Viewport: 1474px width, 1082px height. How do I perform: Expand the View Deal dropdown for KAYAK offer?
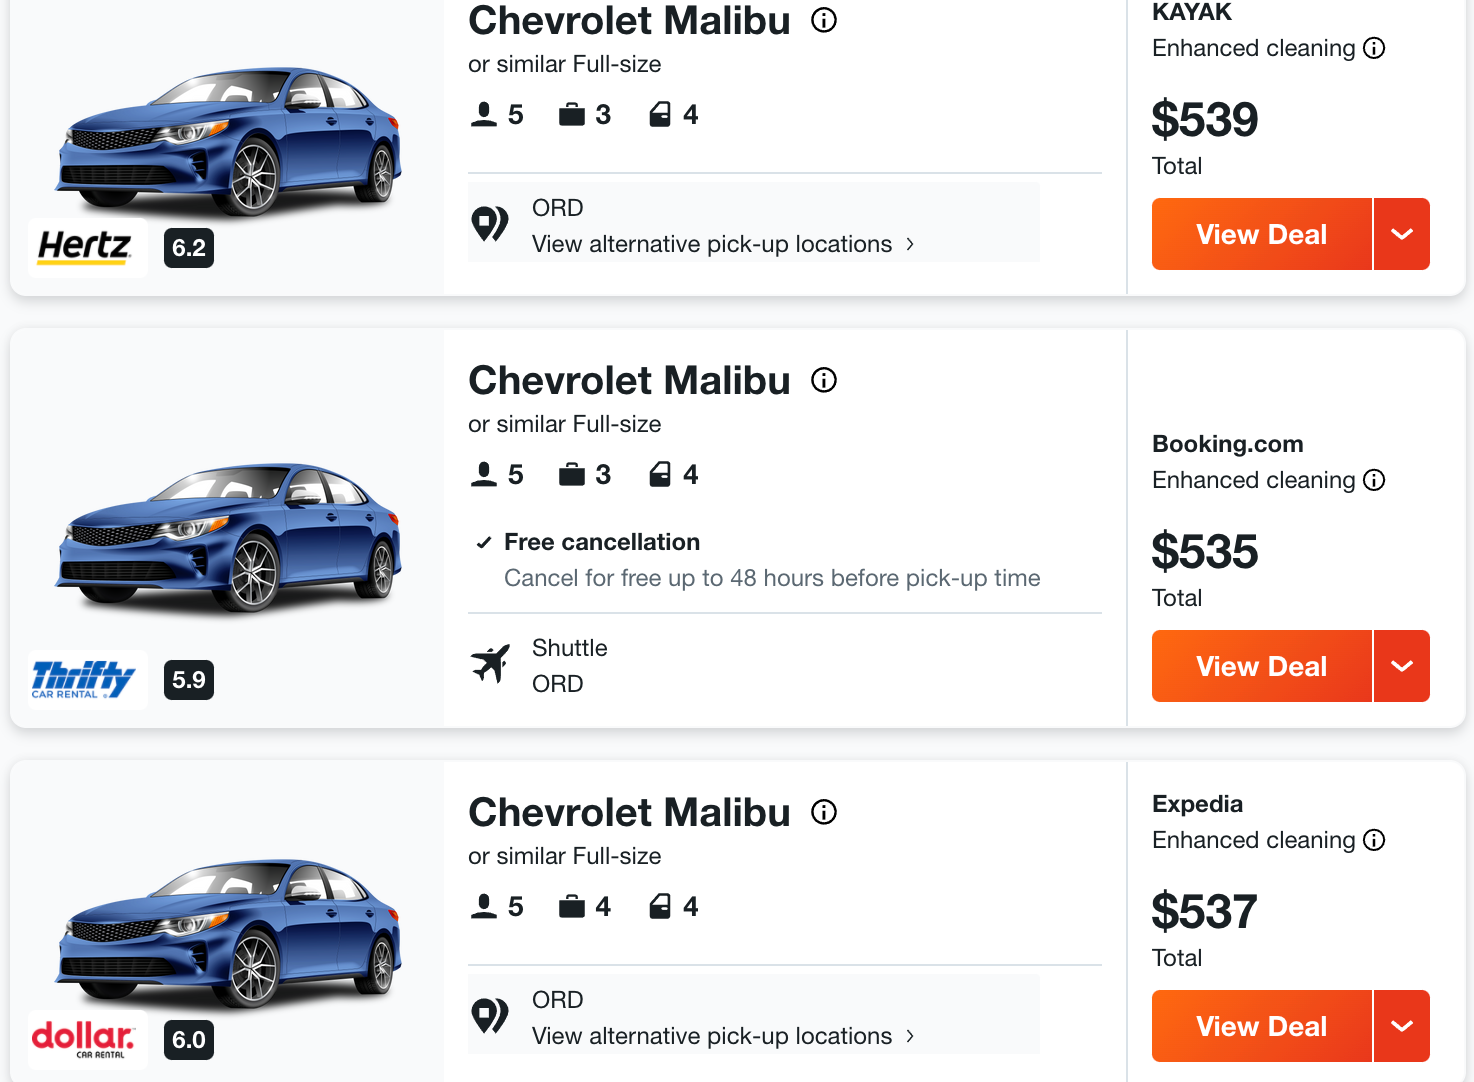click(1402, 234)
